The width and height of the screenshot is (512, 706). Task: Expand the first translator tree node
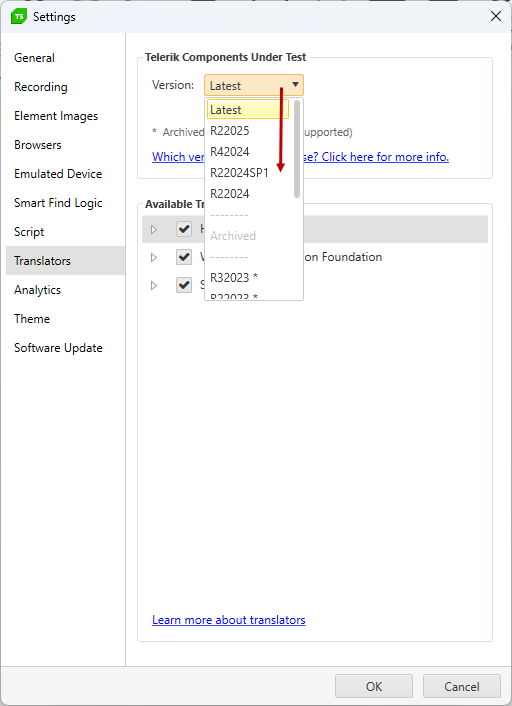tap(154, 230)
